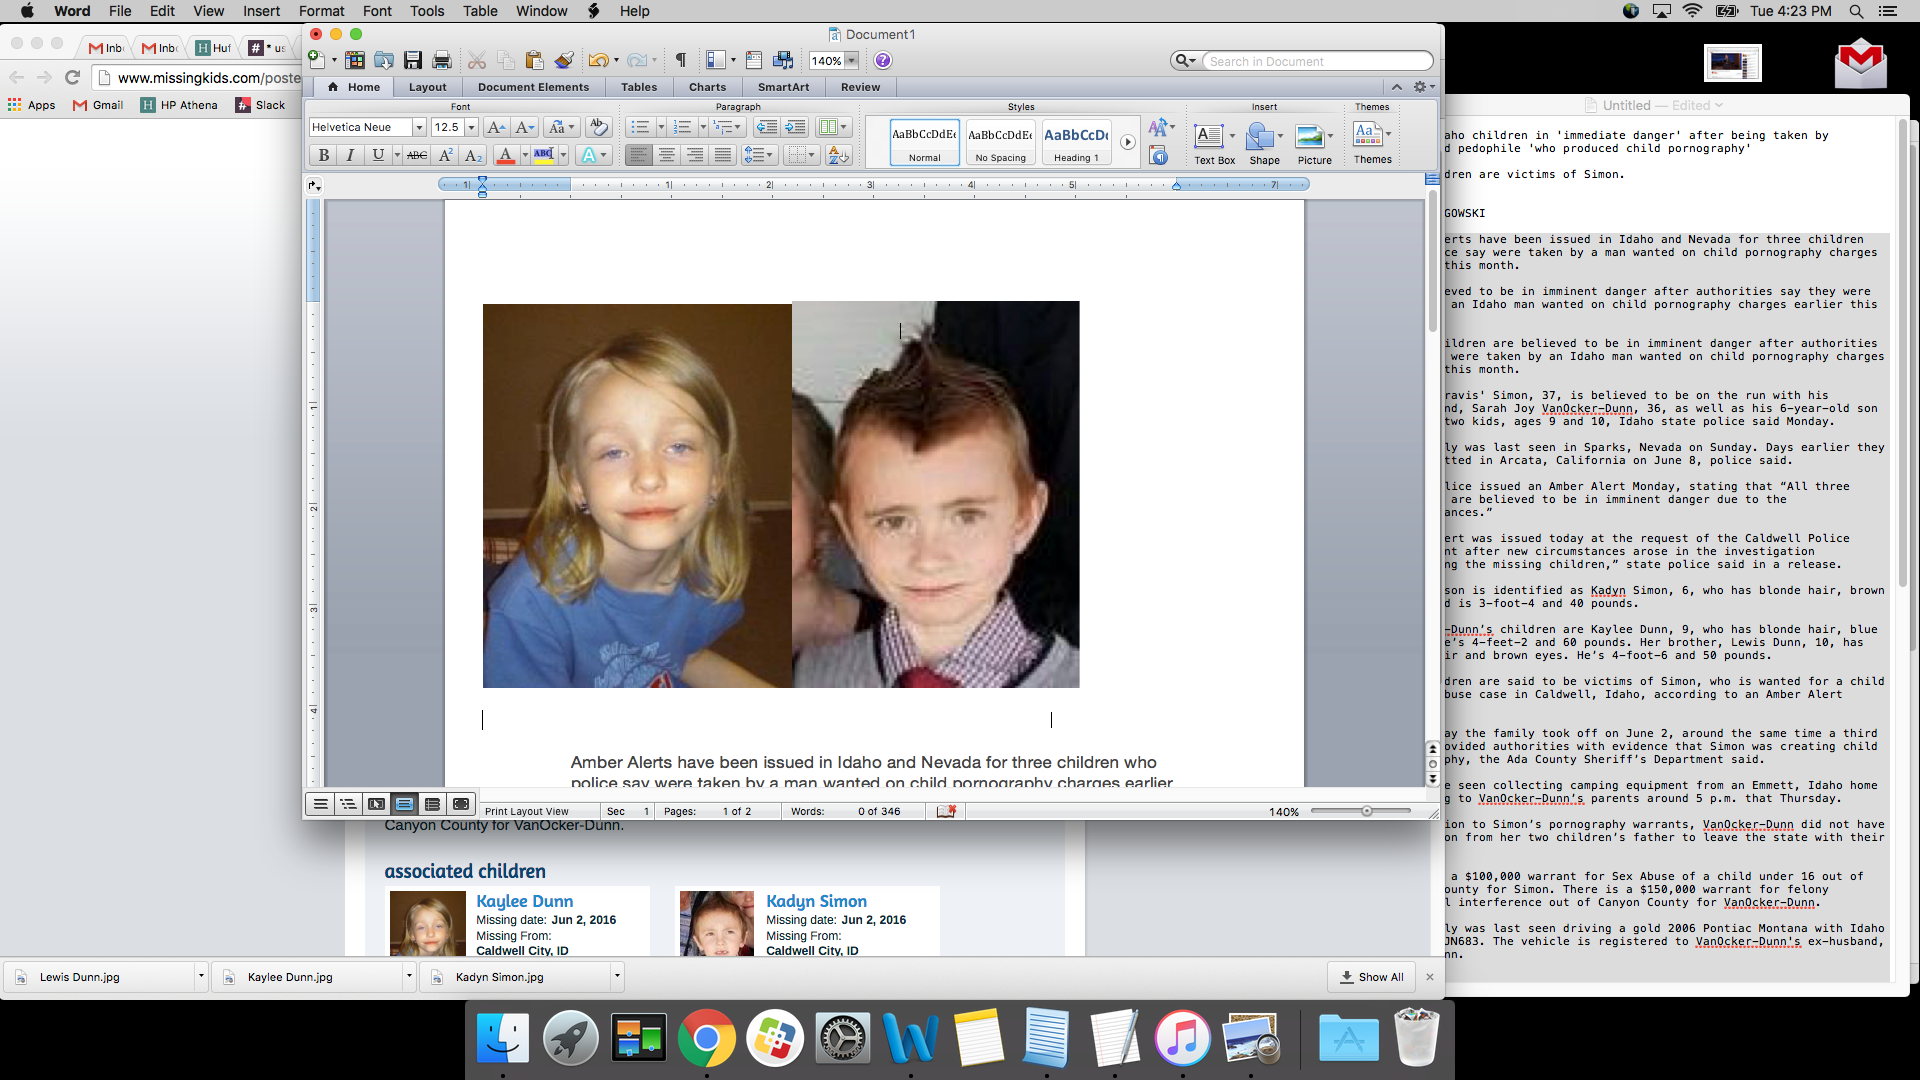
Task: Toggle show paragraph marks button
Action: tap(681, 61)
